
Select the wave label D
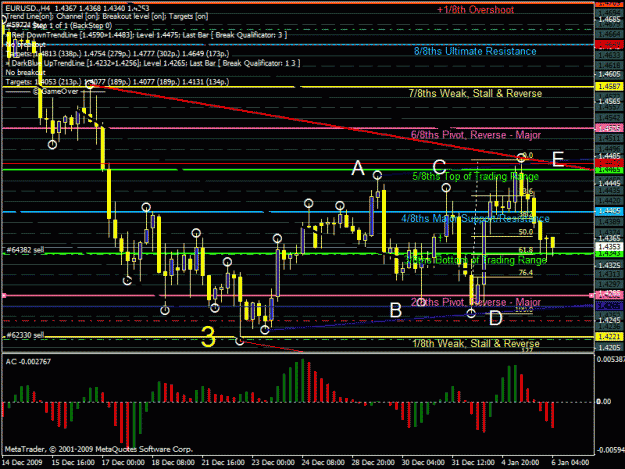click(x=495, y=318)
